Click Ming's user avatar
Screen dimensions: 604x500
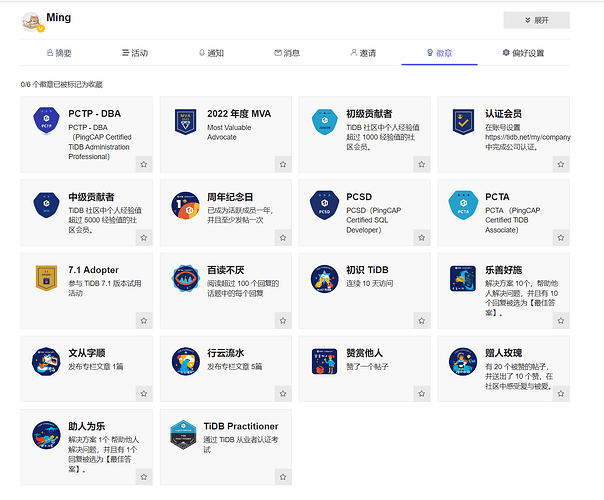[x=32, y=22]
